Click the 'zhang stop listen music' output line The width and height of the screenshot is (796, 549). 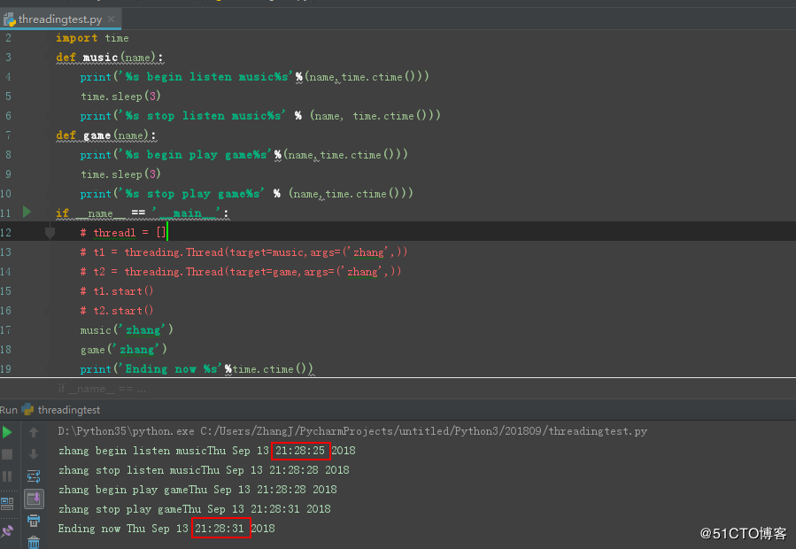204,470
